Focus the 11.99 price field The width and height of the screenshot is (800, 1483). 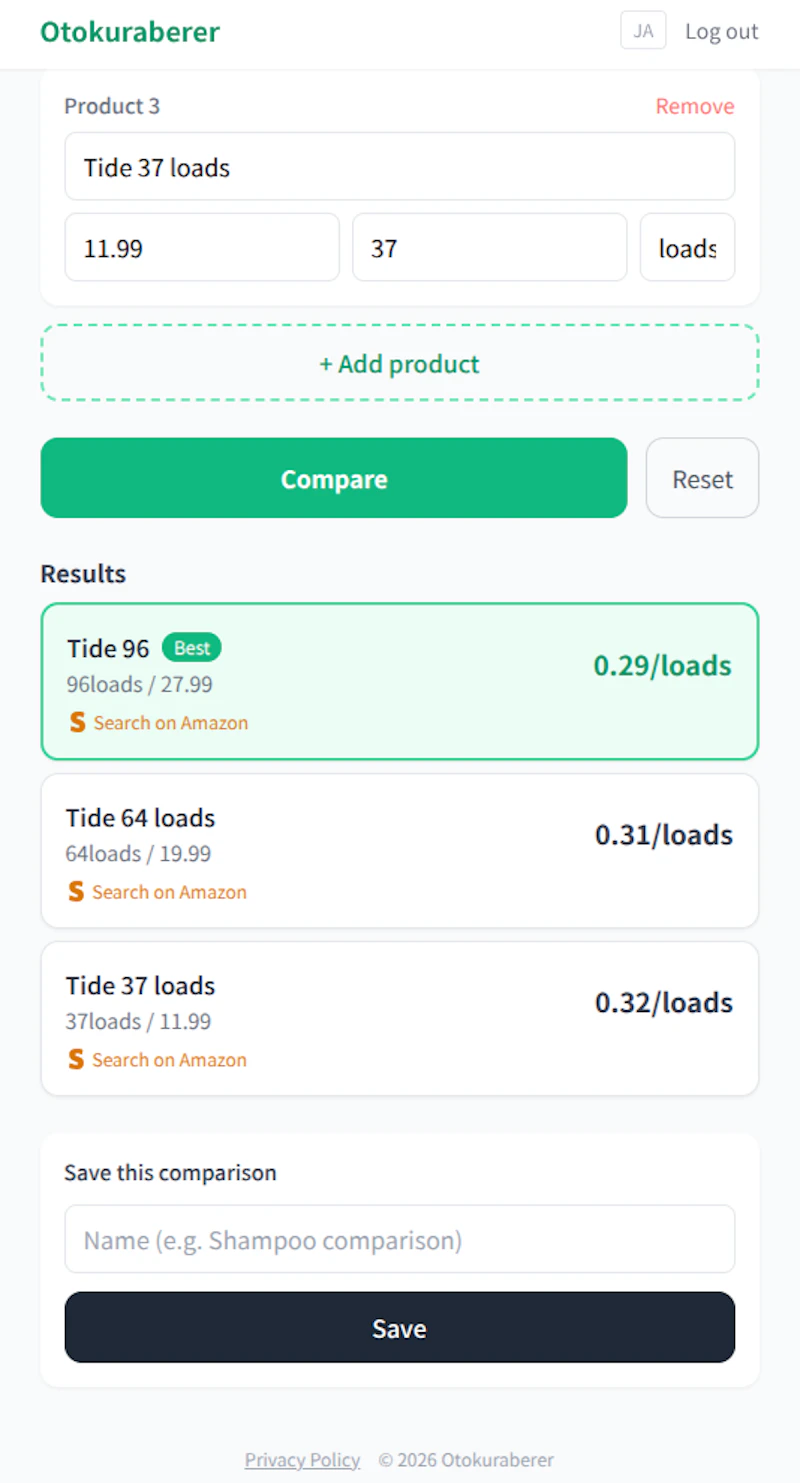[202, 247]
